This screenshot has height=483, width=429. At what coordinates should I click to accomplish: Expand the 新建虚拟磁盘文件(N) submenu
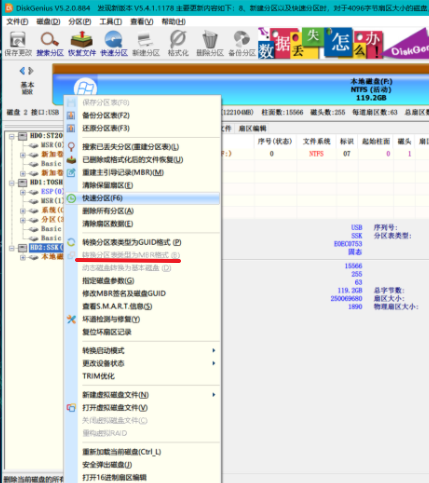pos(143,395)
